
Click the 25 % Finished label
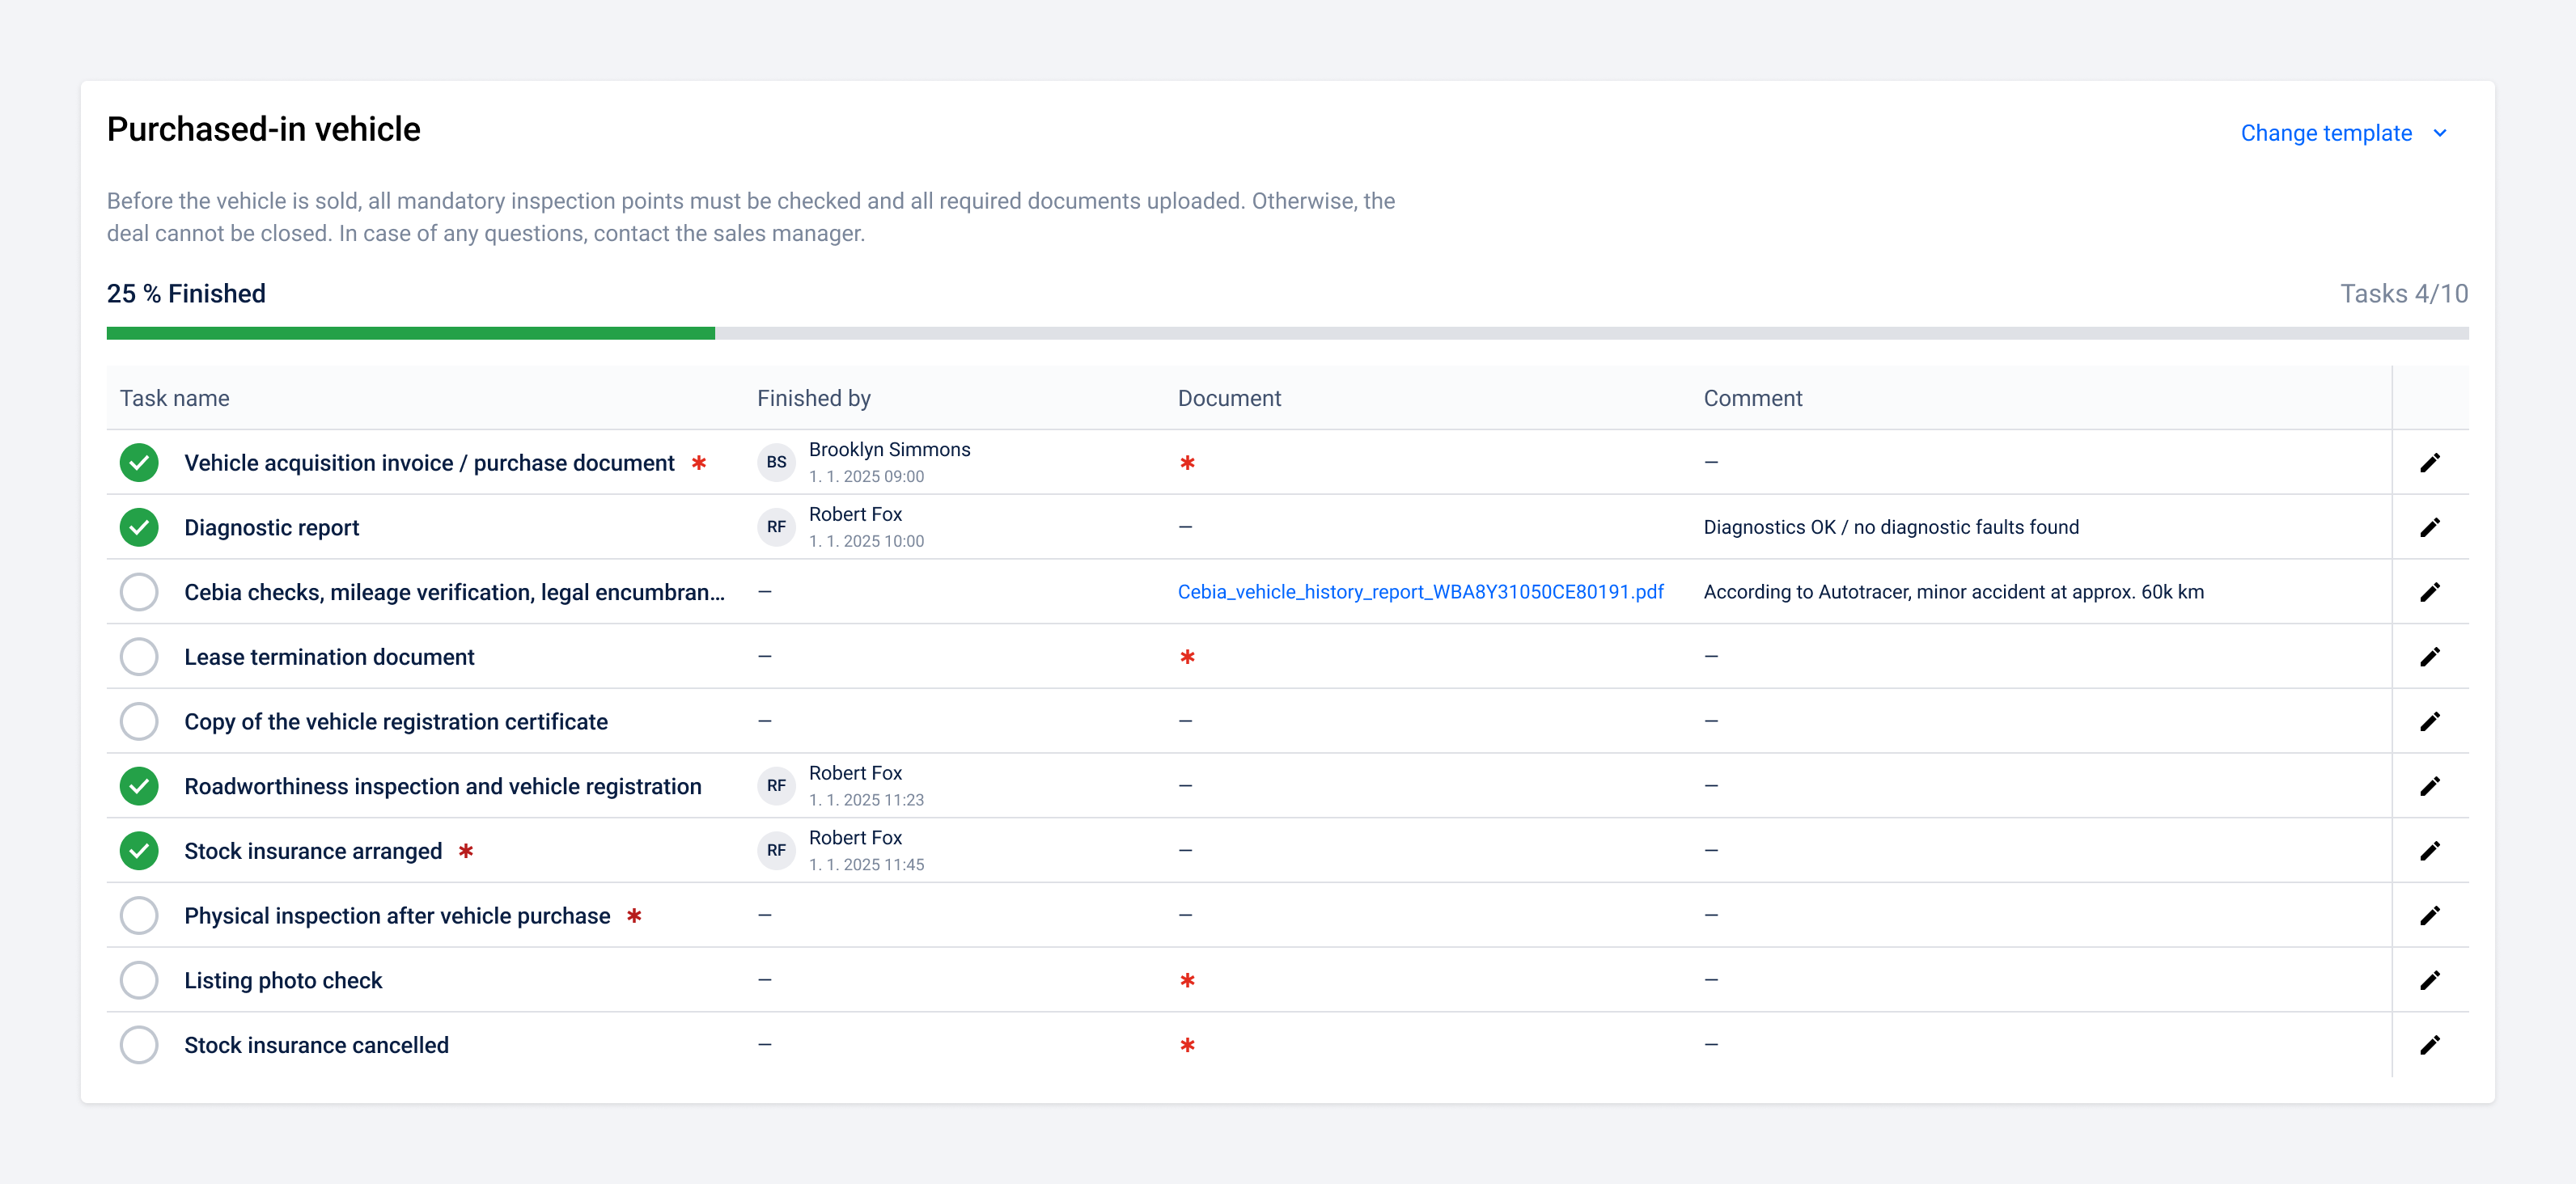pyautogui.click(x=186, y=293)
